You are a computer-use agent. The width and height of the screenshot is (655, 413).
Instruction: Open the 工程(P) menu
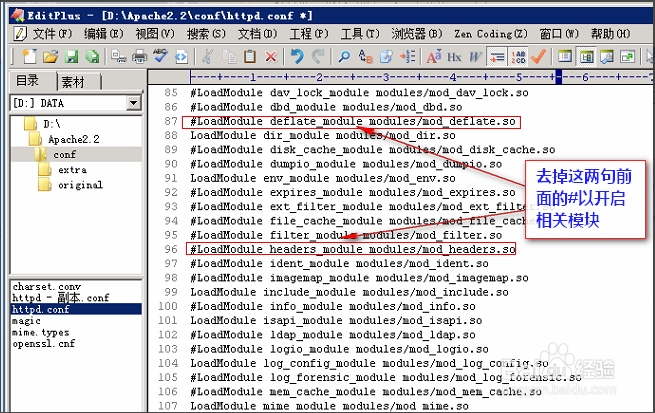(309, 33)
